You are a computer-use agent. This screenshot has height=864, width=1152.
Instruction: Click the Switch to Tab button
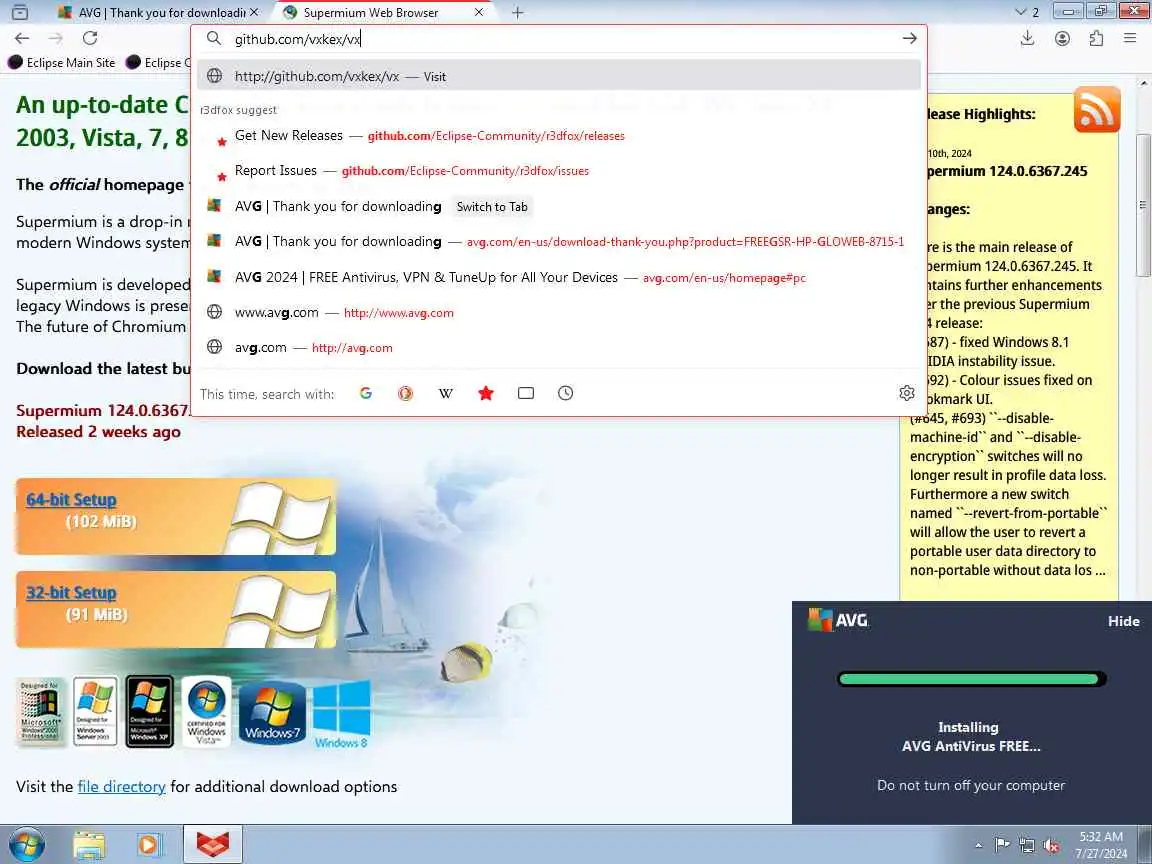point(492,206)
